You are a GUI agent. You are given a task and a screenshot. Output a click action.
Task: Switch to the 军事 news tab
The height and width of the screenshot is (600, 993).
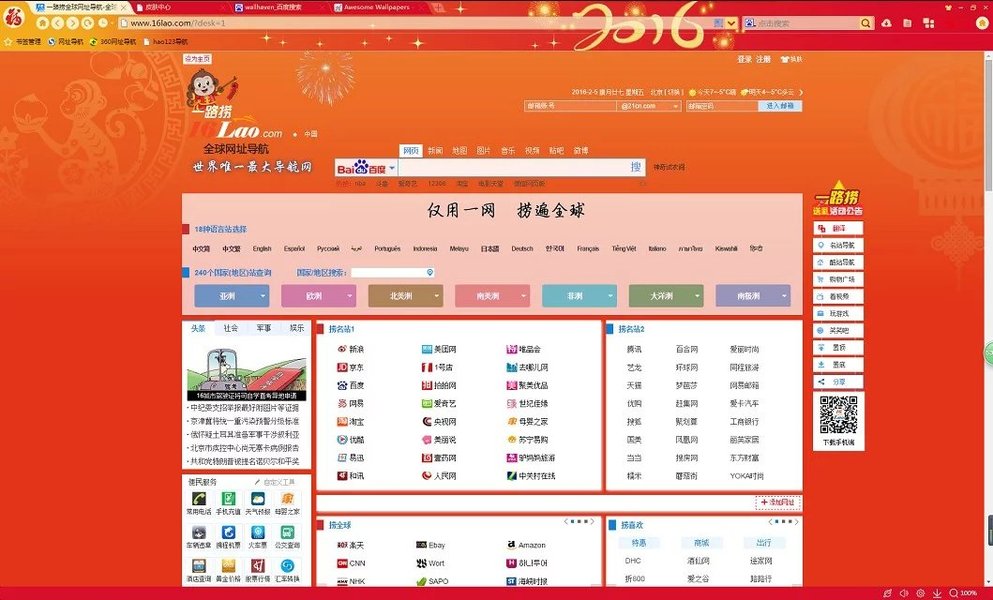point(264,328)
